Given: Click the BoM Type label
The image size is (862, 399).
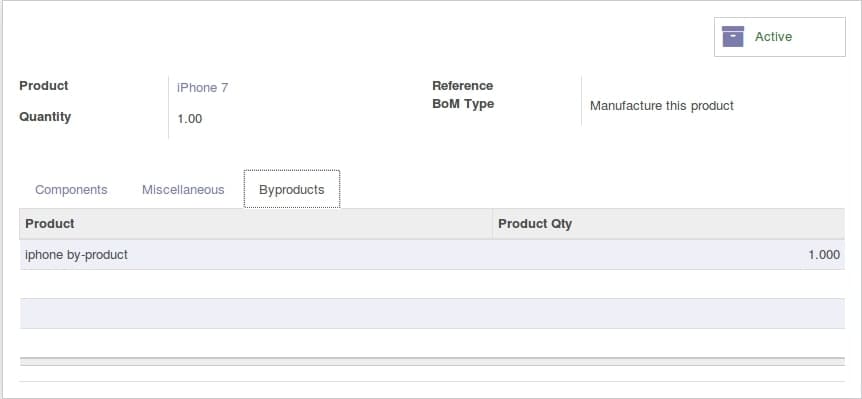Looking at the screenshot, I should 463,104.
